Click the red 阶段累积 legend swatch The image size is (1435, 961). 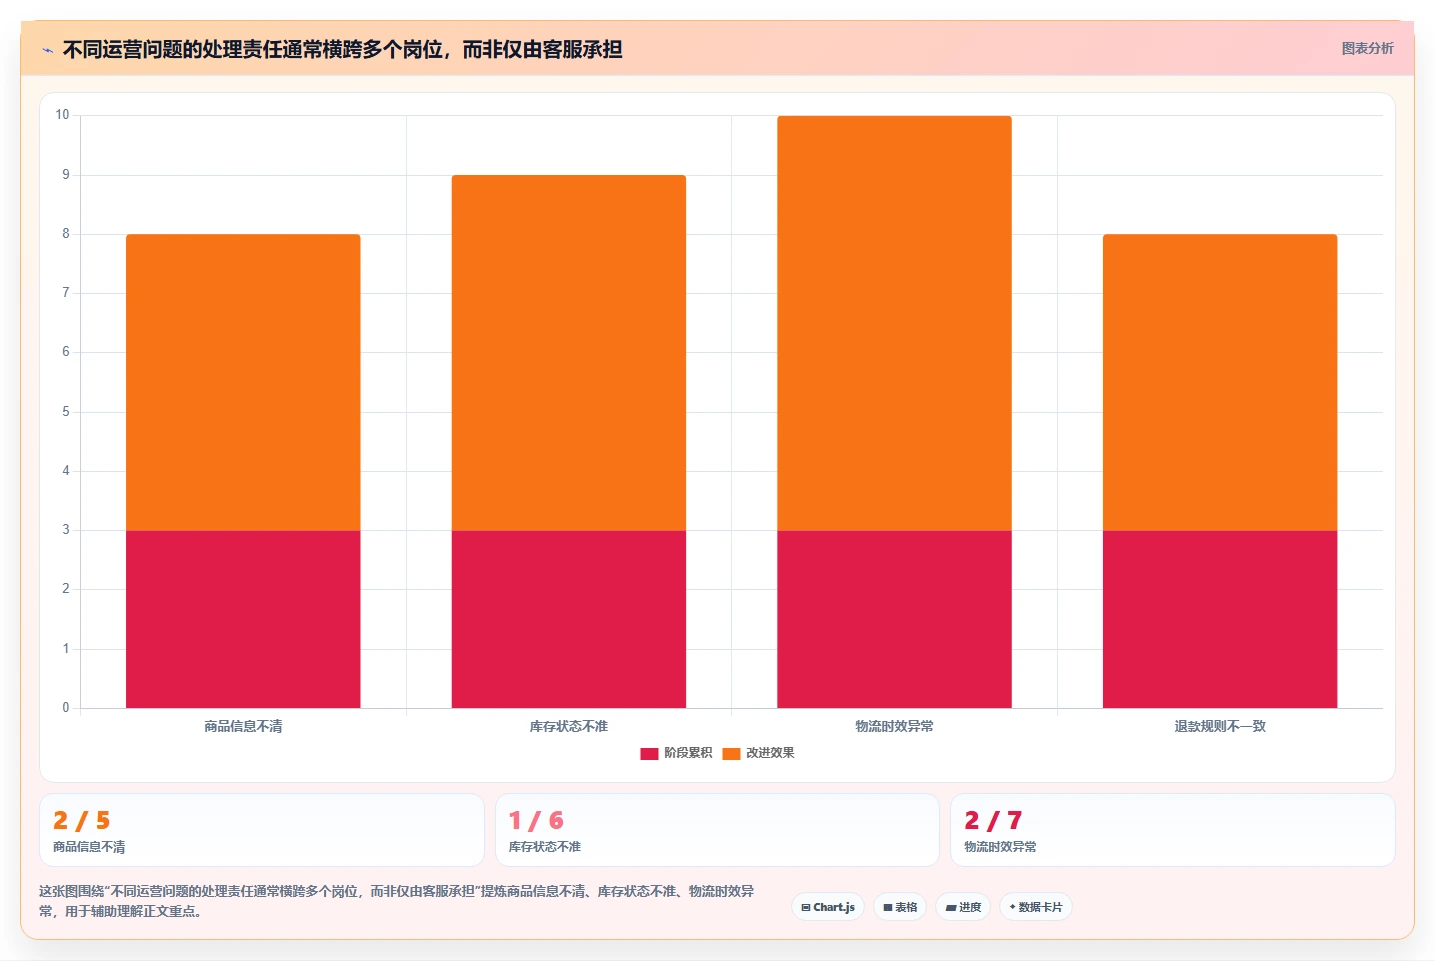tap(649, 753)
